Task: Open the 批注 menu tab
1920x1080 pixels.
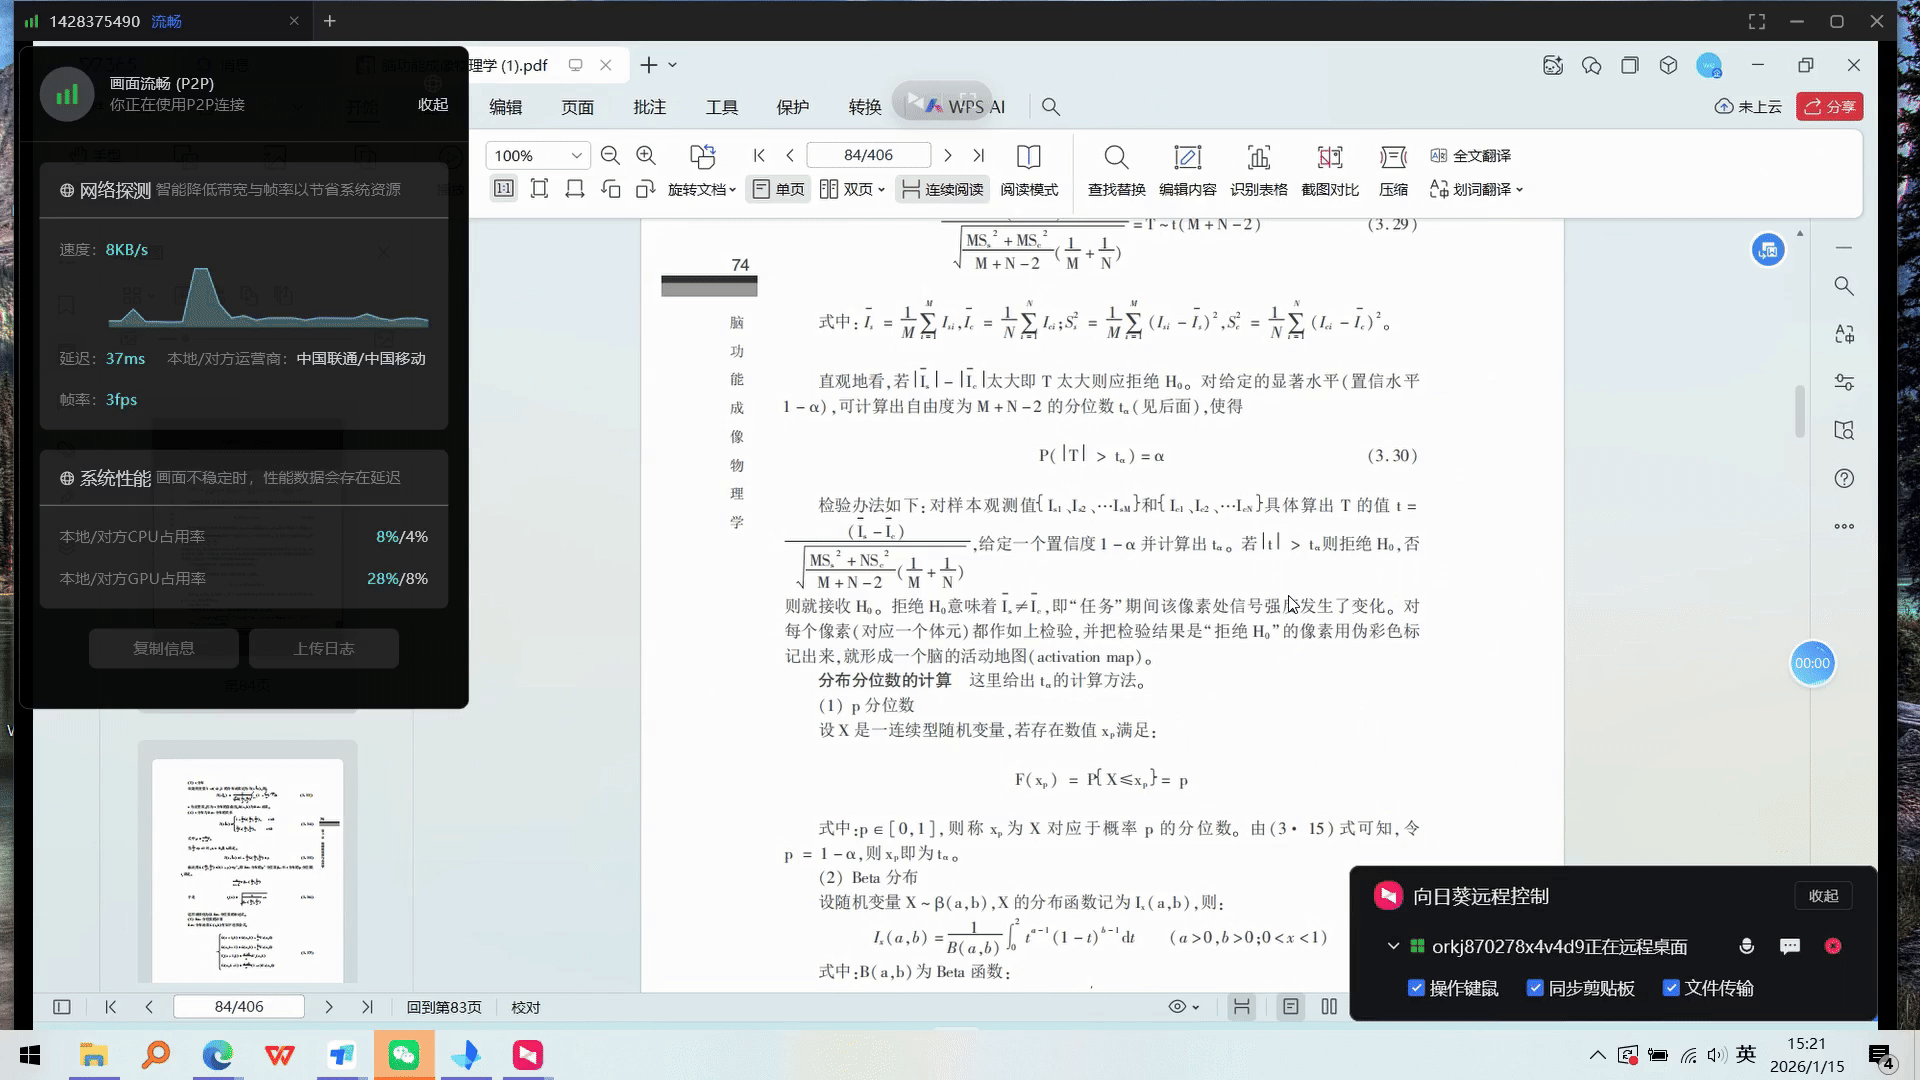Action: coord(649,107)
